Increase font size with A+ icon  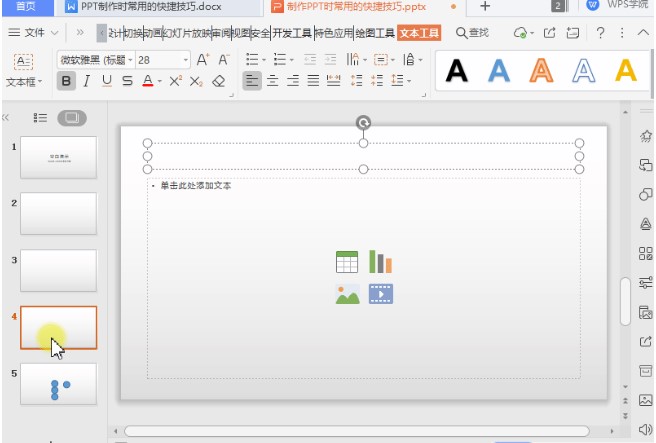(202, 60)
